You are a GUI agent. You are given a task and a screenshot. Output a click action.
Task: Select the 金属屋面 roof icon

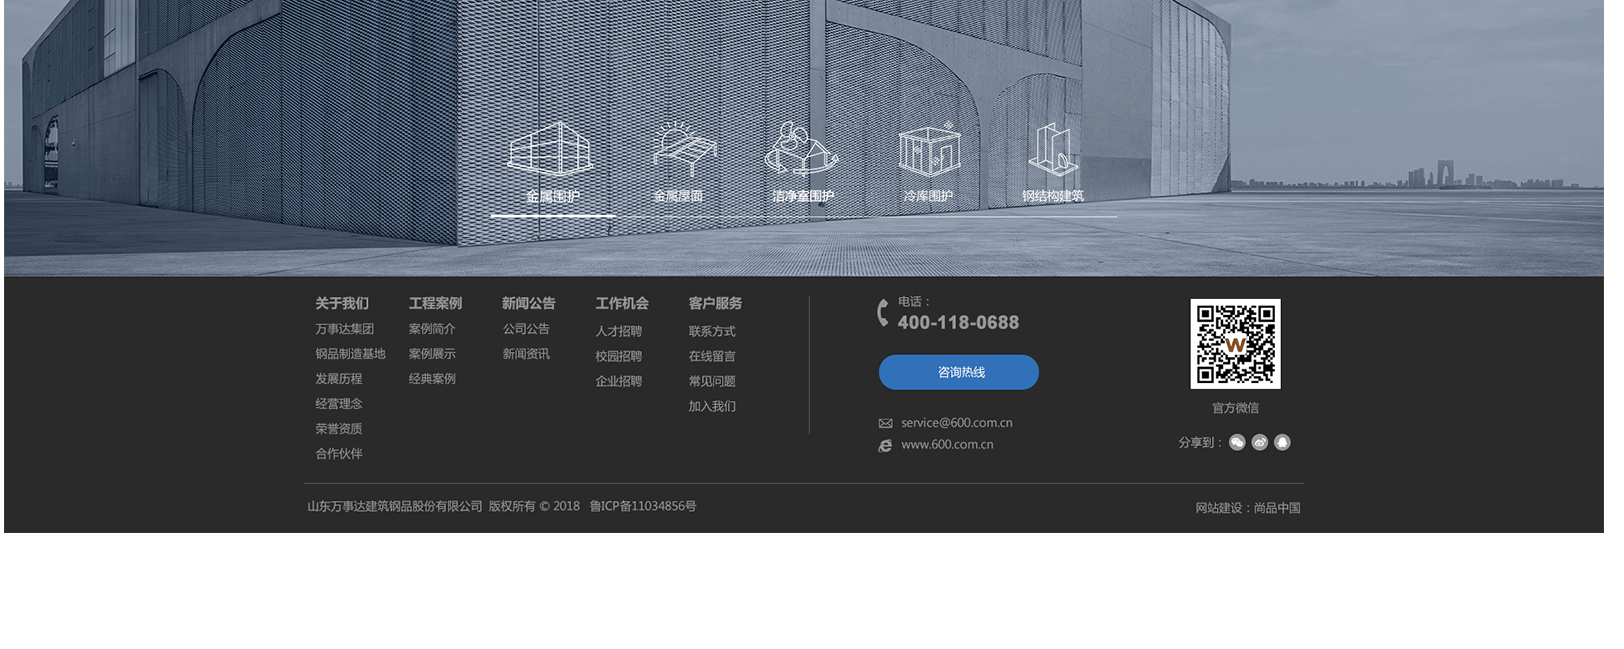coord(683,151)
